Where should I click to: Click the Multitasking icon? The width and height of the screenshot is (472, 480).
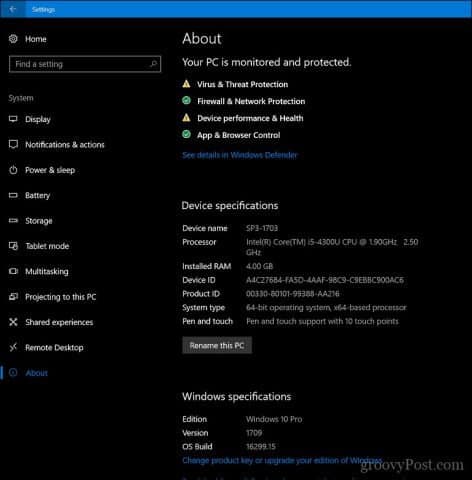(x=13, y=271)
